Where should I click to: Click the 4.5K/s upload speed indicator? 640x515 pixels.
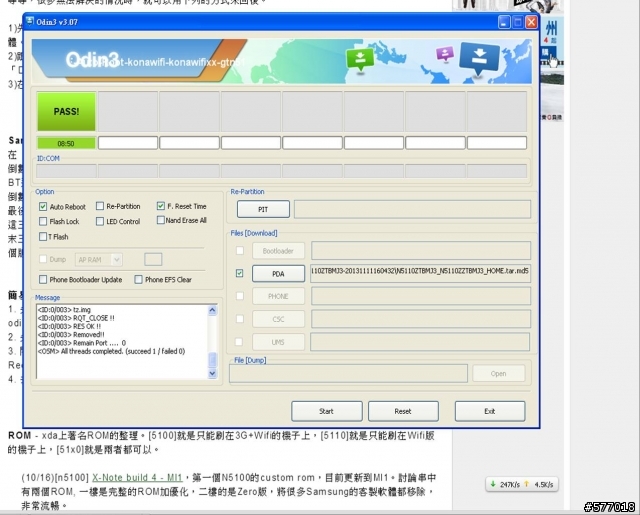click(x=539, y=484)
